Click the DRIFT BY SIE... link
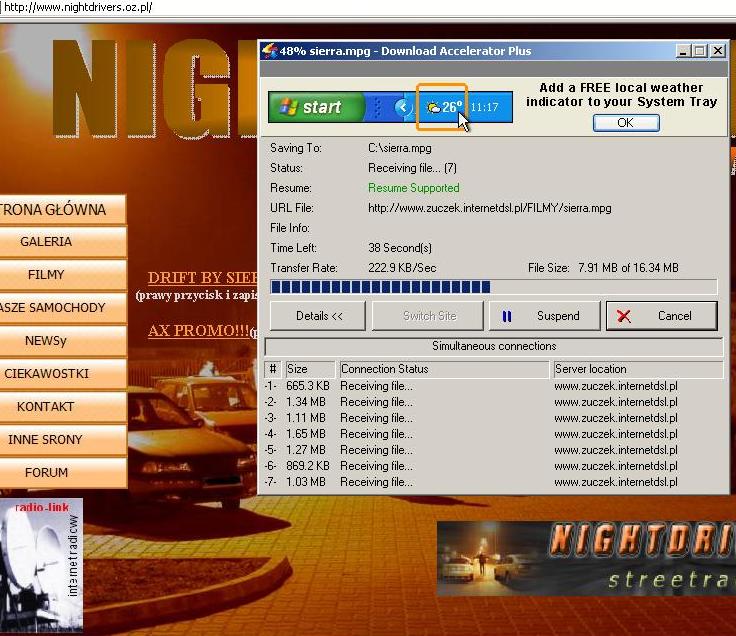This screenshot has width=736, height=636. click(203, 278)
